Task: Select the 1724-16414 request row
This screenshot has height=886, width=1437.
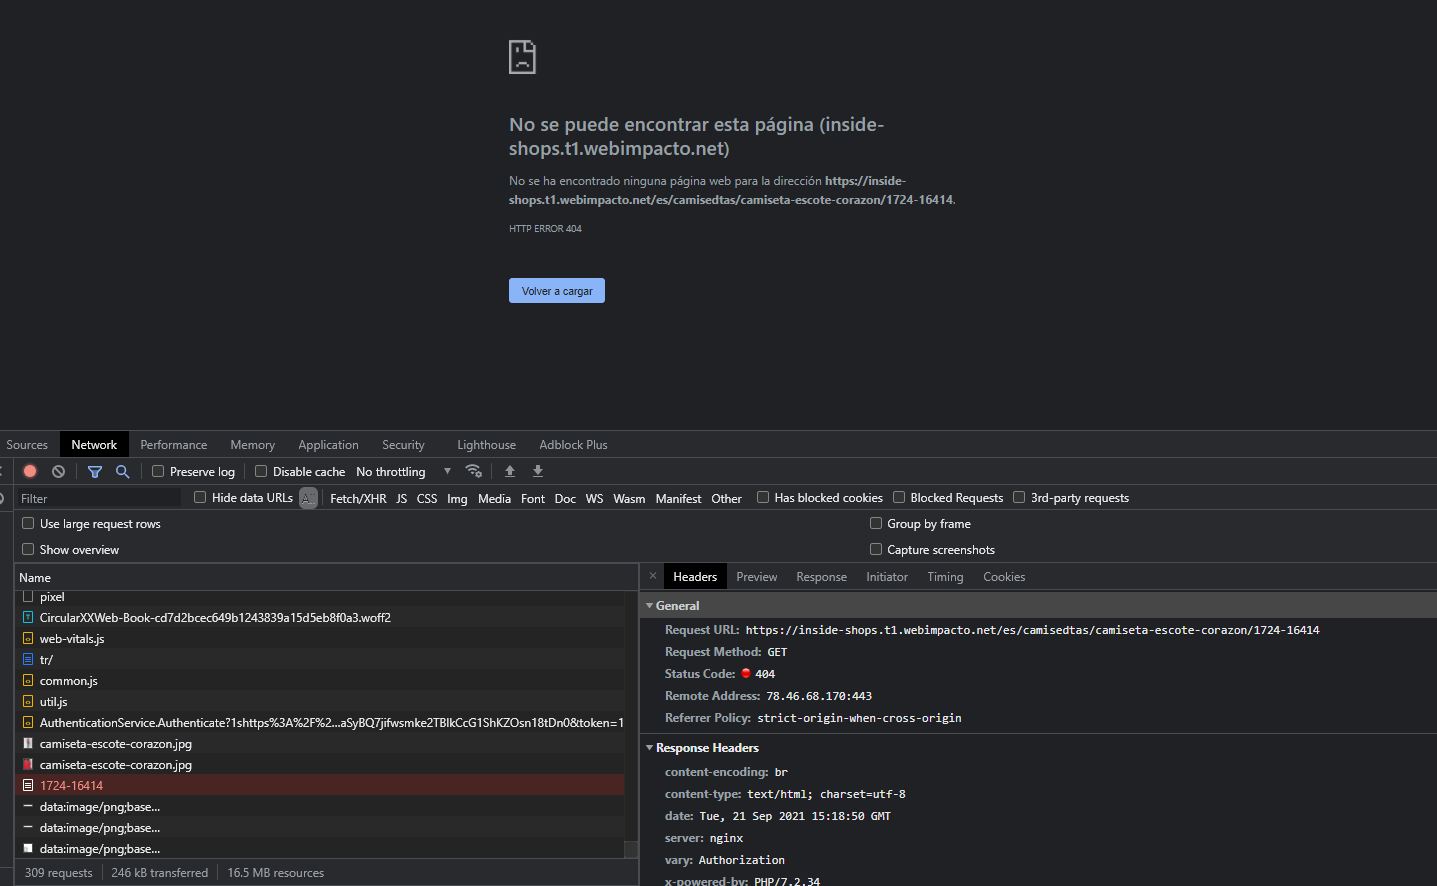Action: [x=320, y=785]
